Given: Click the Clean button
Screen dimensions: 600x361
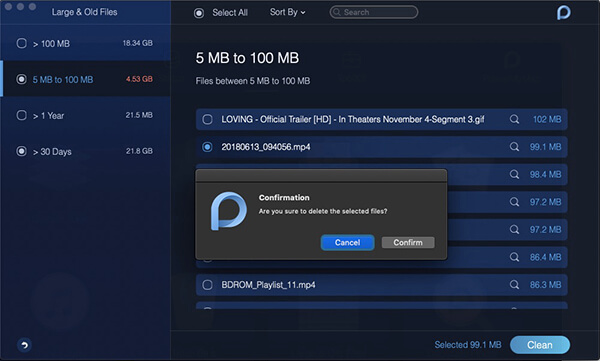Looking at the screenshot, I should pos(540,345).
